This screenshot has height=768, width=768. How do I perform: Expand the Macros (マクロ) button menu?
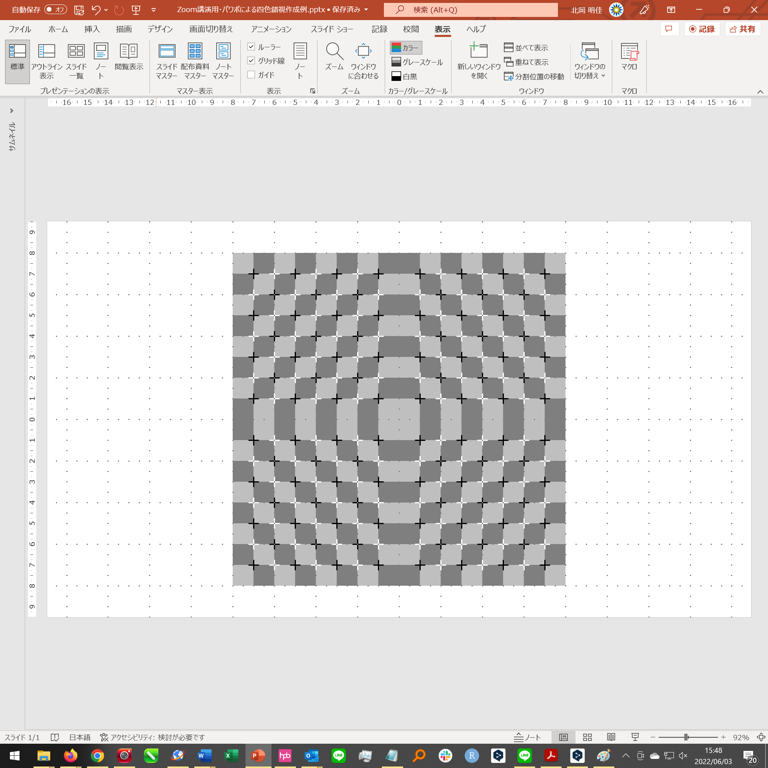(629, 59)
